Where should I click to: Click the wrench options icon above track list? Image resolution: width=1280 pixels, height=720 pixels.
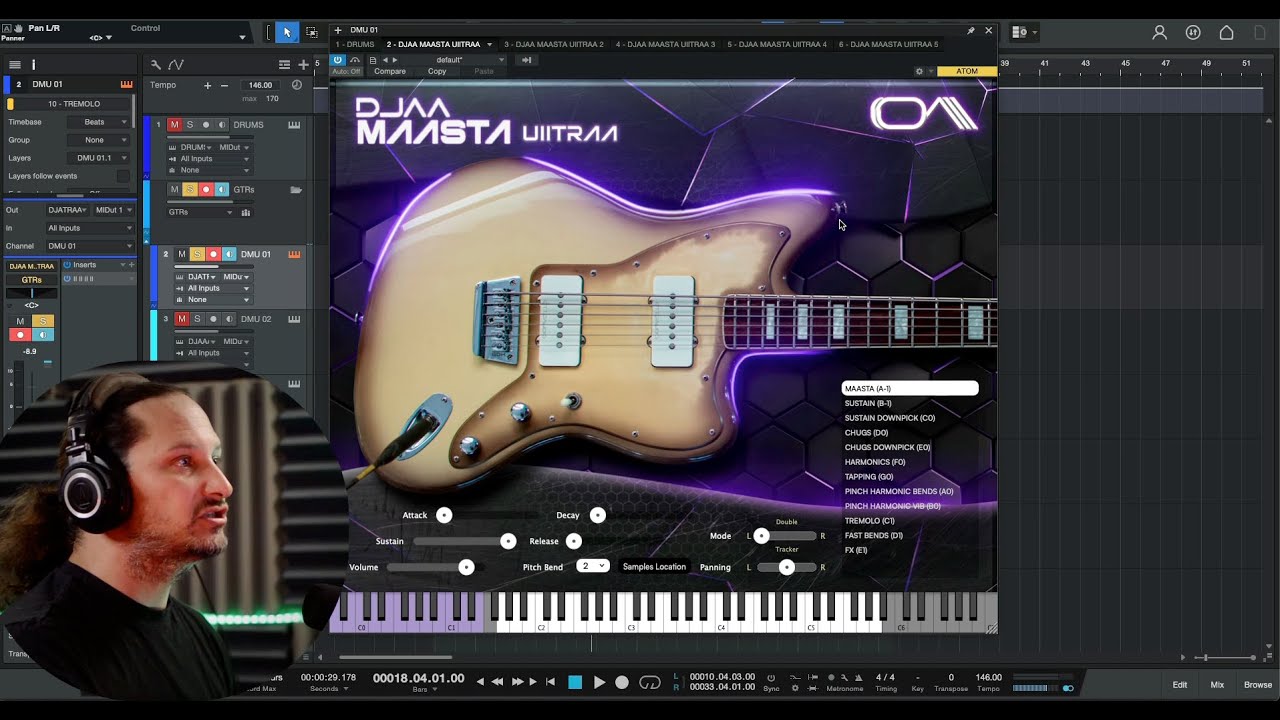(156, 64)
